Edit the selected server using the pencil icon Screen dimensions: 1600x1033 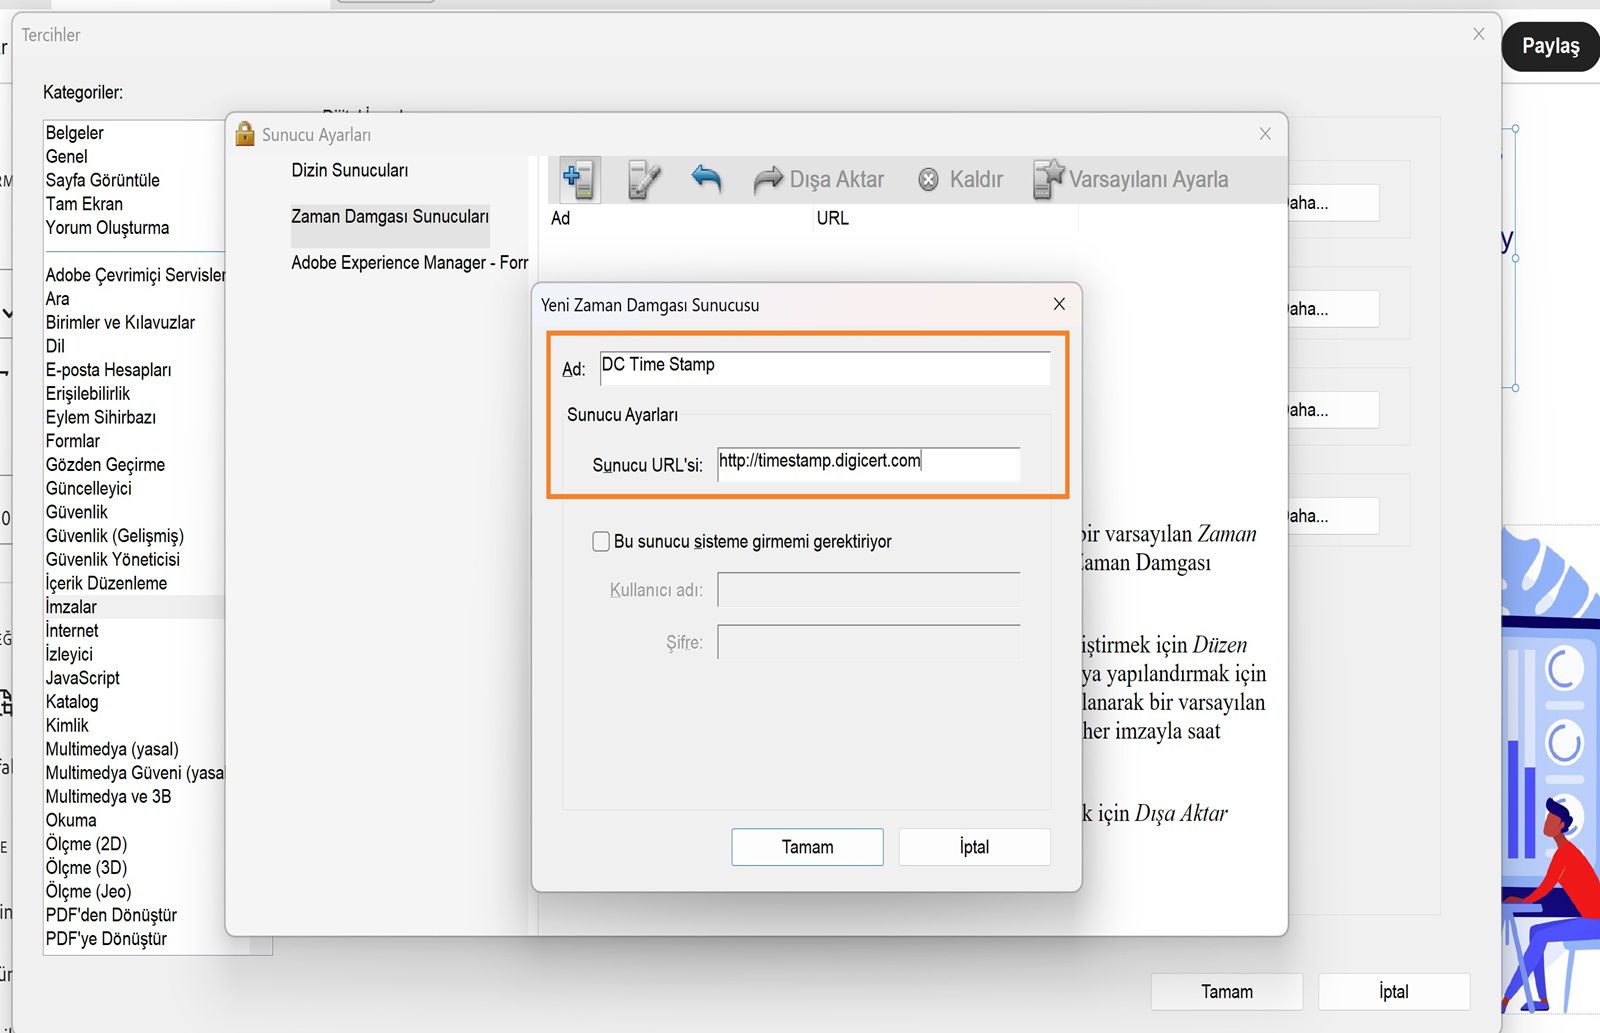point(642,177)
